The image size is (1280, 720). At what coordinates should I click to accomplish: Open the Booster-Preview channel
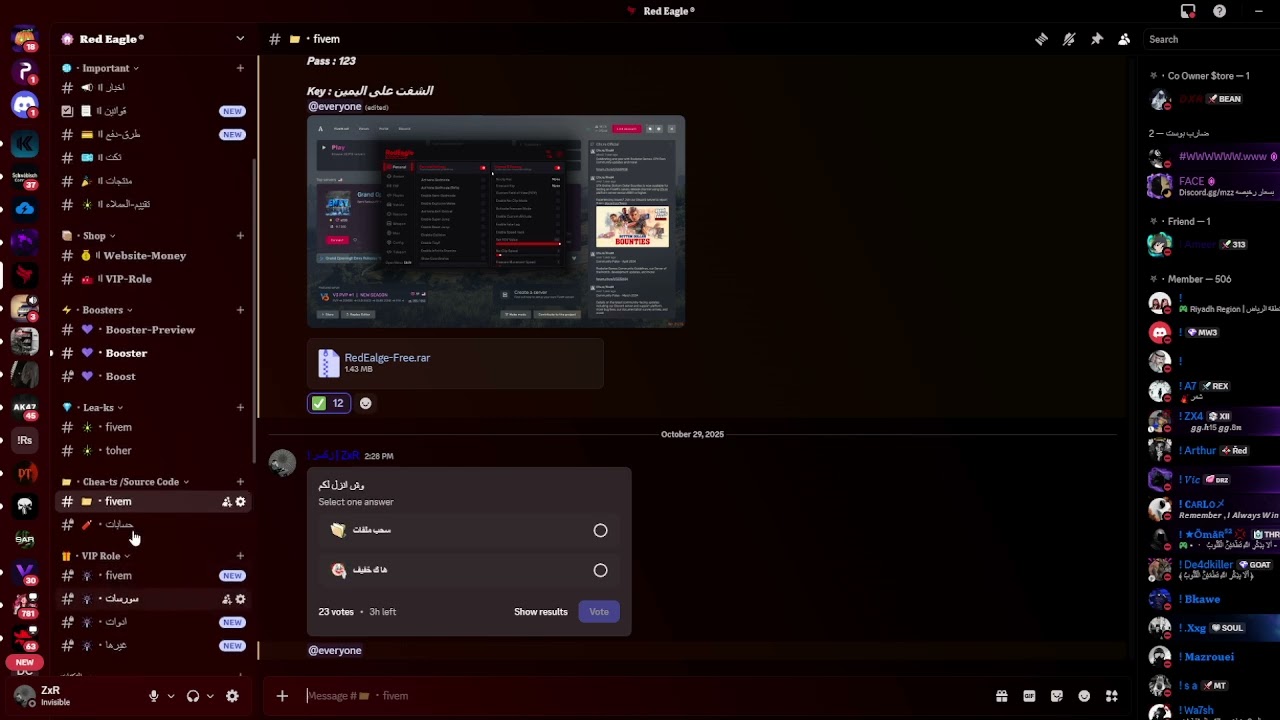[x=152, y=330]
